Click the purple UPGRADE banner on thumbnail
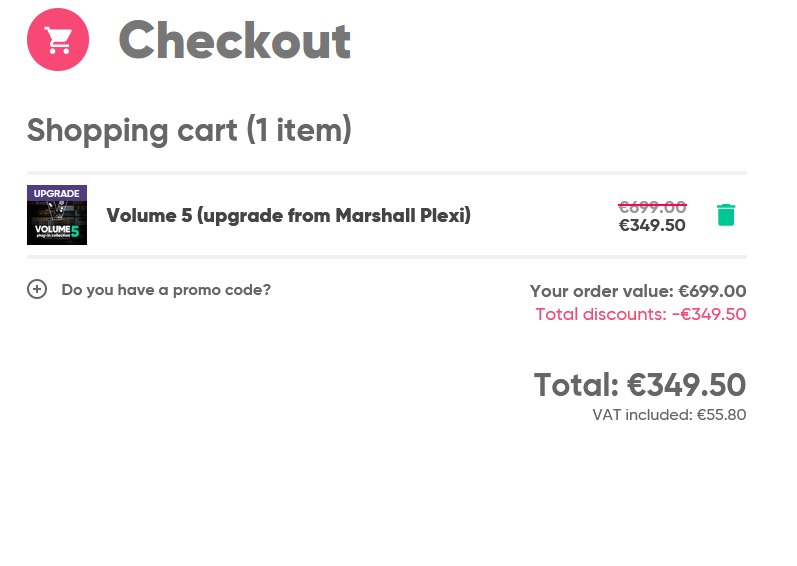Screen dimensions: 797x566 (57, 193)
